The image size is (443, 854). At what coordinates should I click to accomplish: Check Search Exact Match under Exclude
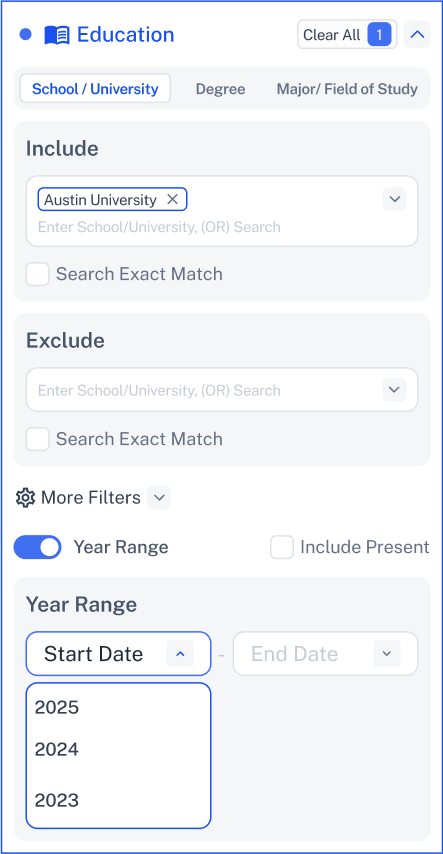(x=38, y=439)
